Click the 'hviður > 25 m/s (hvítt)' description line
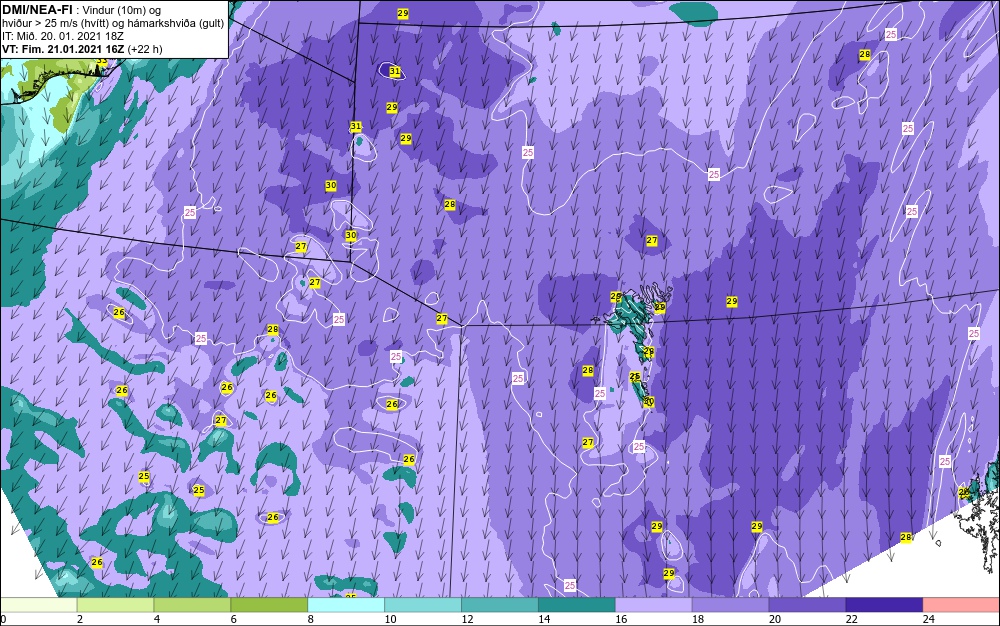Viewport: 1000px width, 626px height. point(112,23)
